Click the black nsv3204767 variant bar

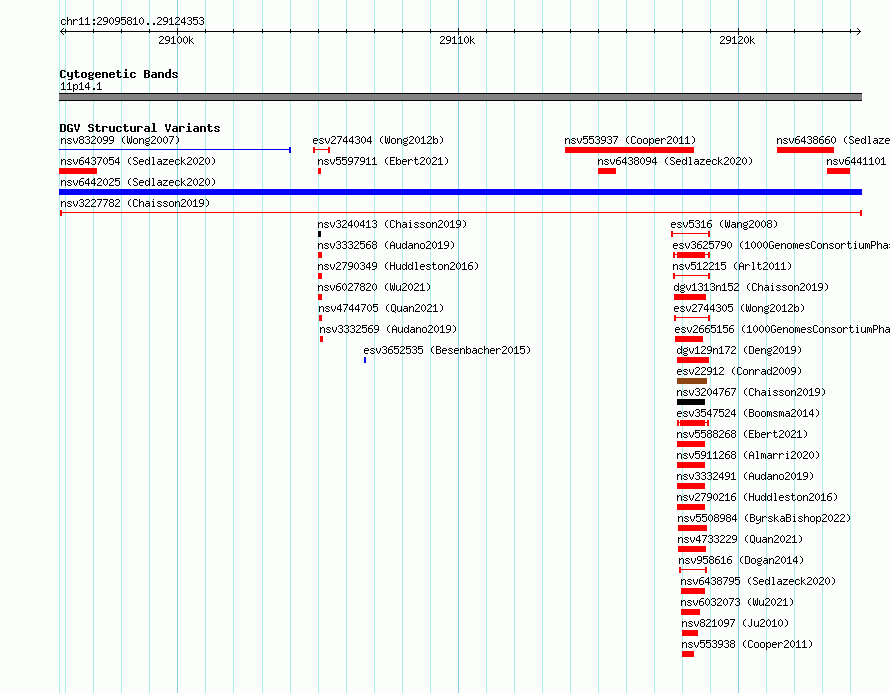coord(691,402)
